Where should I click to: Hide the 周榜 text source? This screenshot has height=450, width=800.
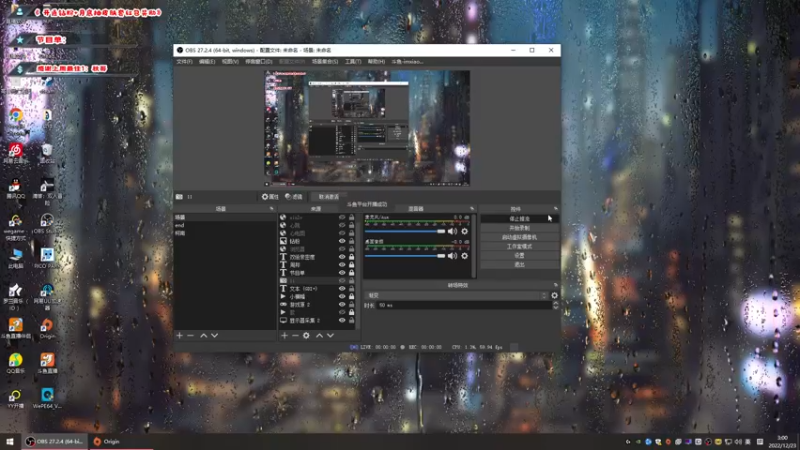pyautogui.click(x=342, y=265)
